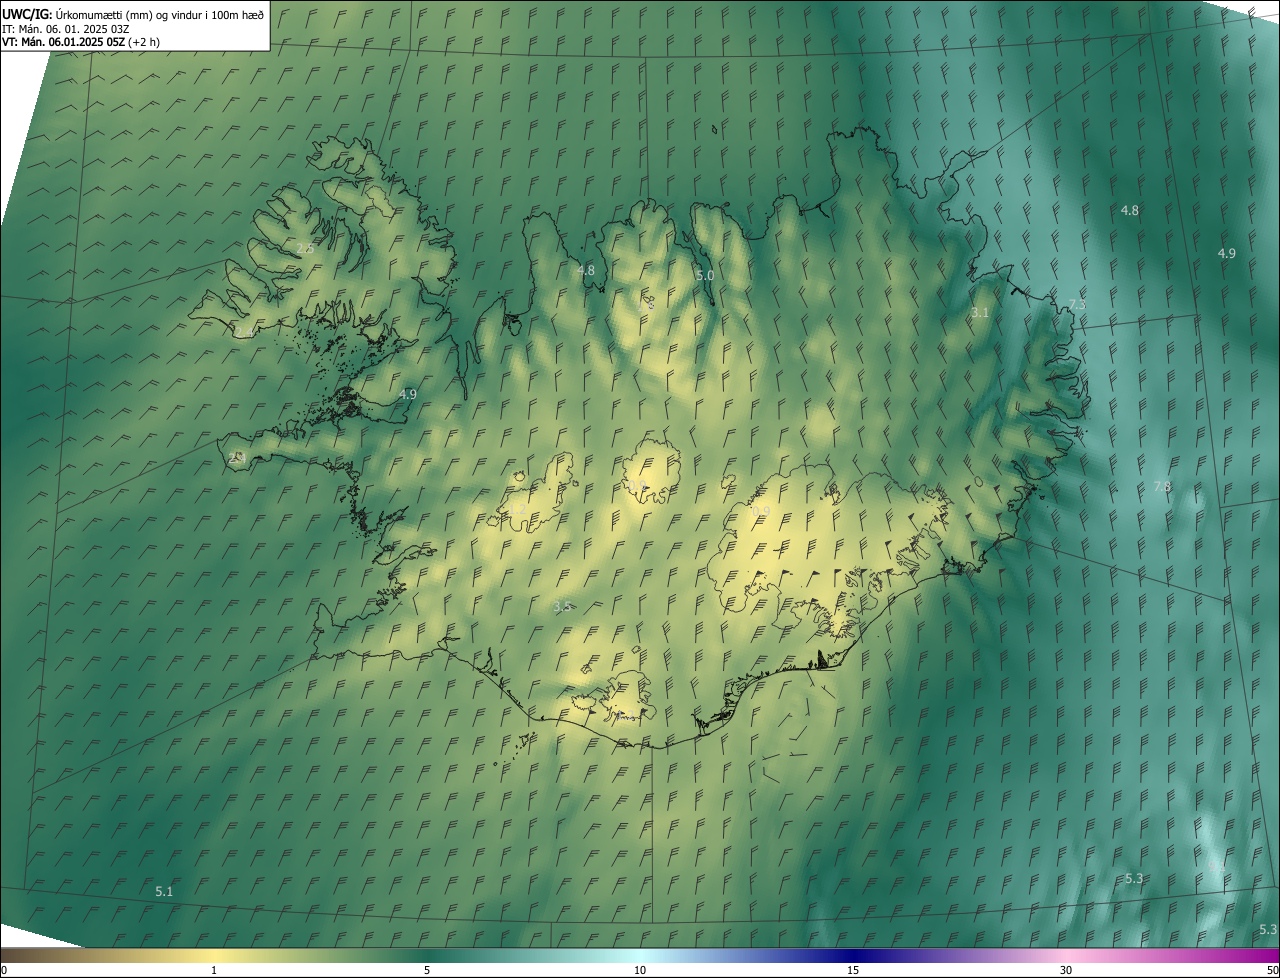Screen dimensions: 1280x978
Task: Click the 7.8 value label over the eastern sea
Action: coord(1162,486)
